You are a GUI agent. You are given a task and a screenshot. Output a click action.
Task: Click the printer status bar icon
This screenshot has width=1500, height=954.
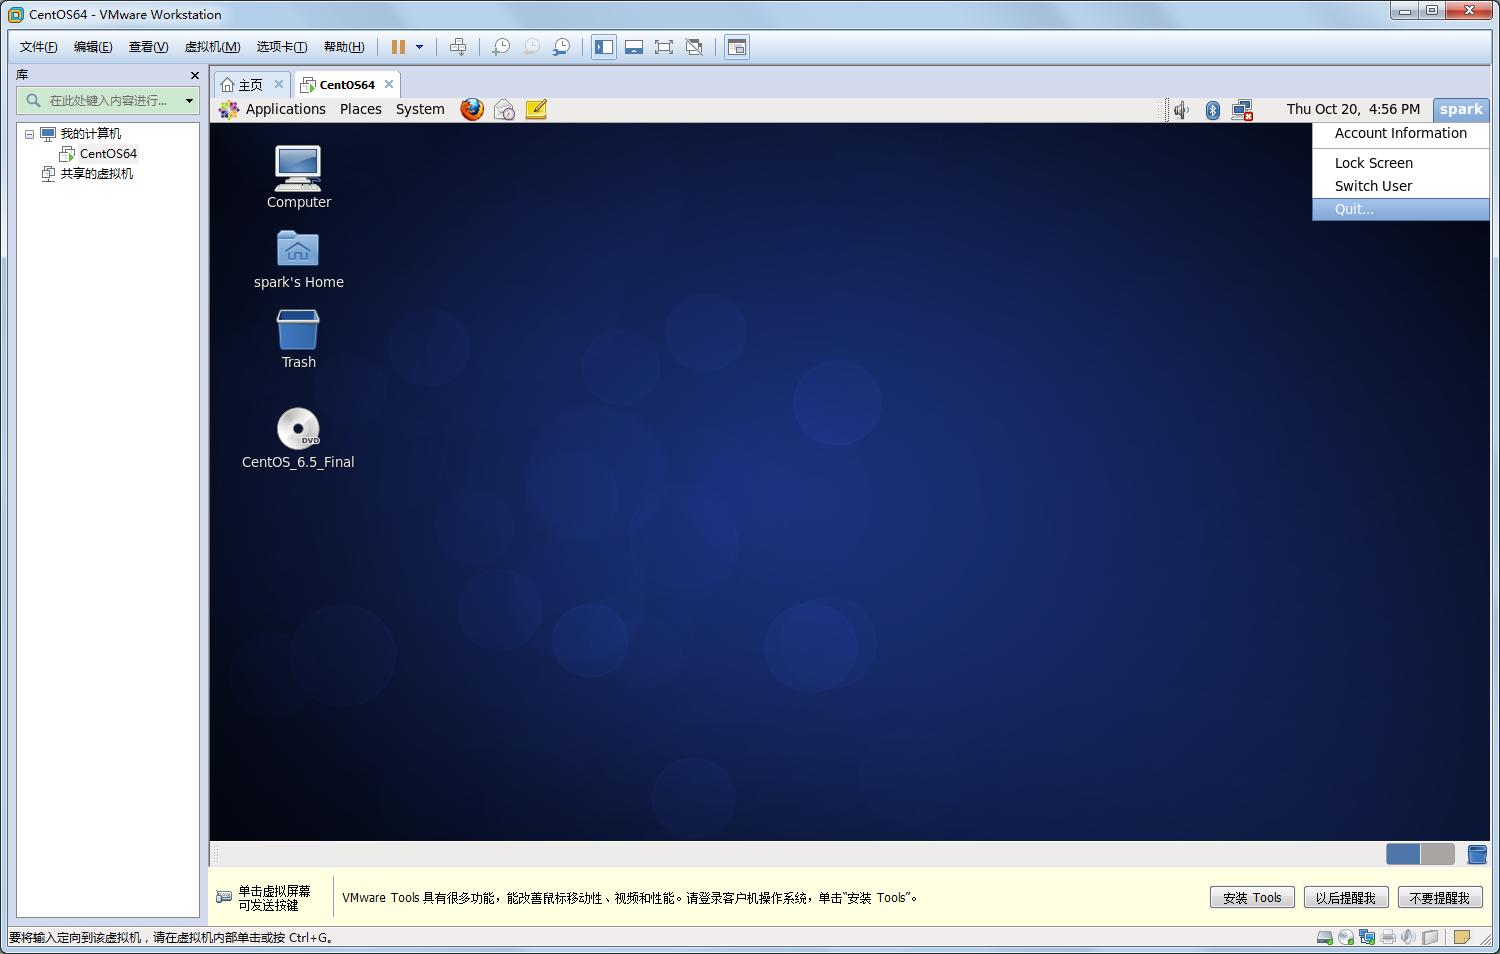click(1388, 938)
